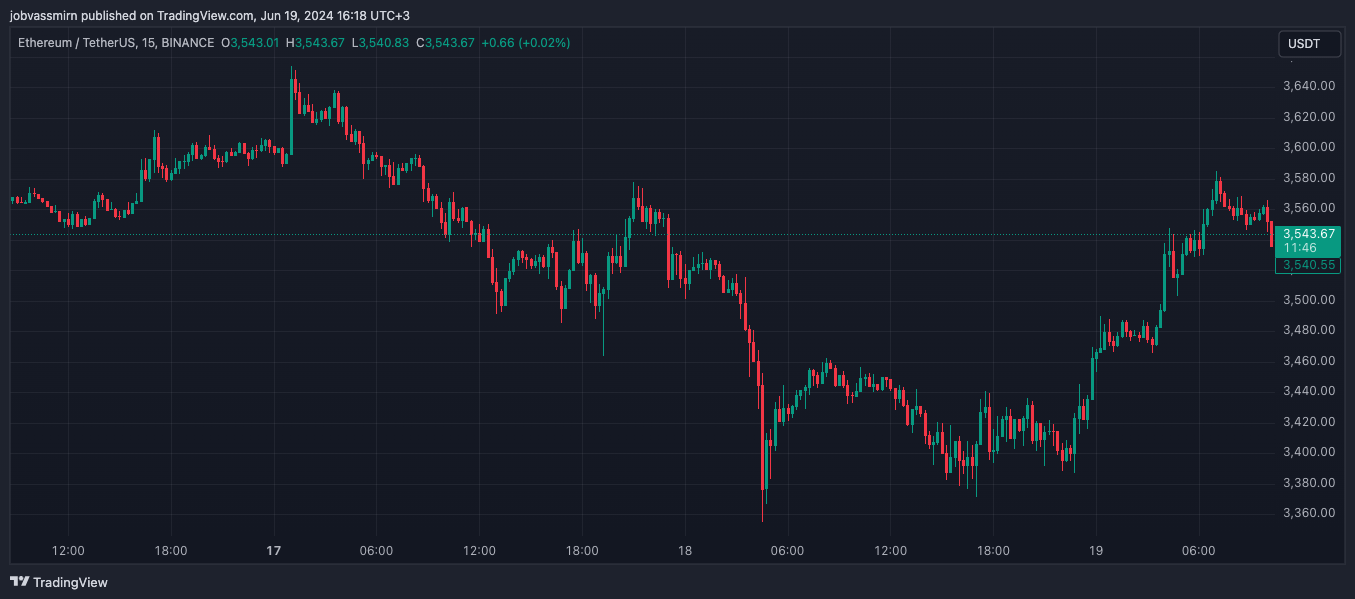Click date 18 on the time axis
Image resolution: width=1355 pixels, height=599 pixels.
(685, 551)
